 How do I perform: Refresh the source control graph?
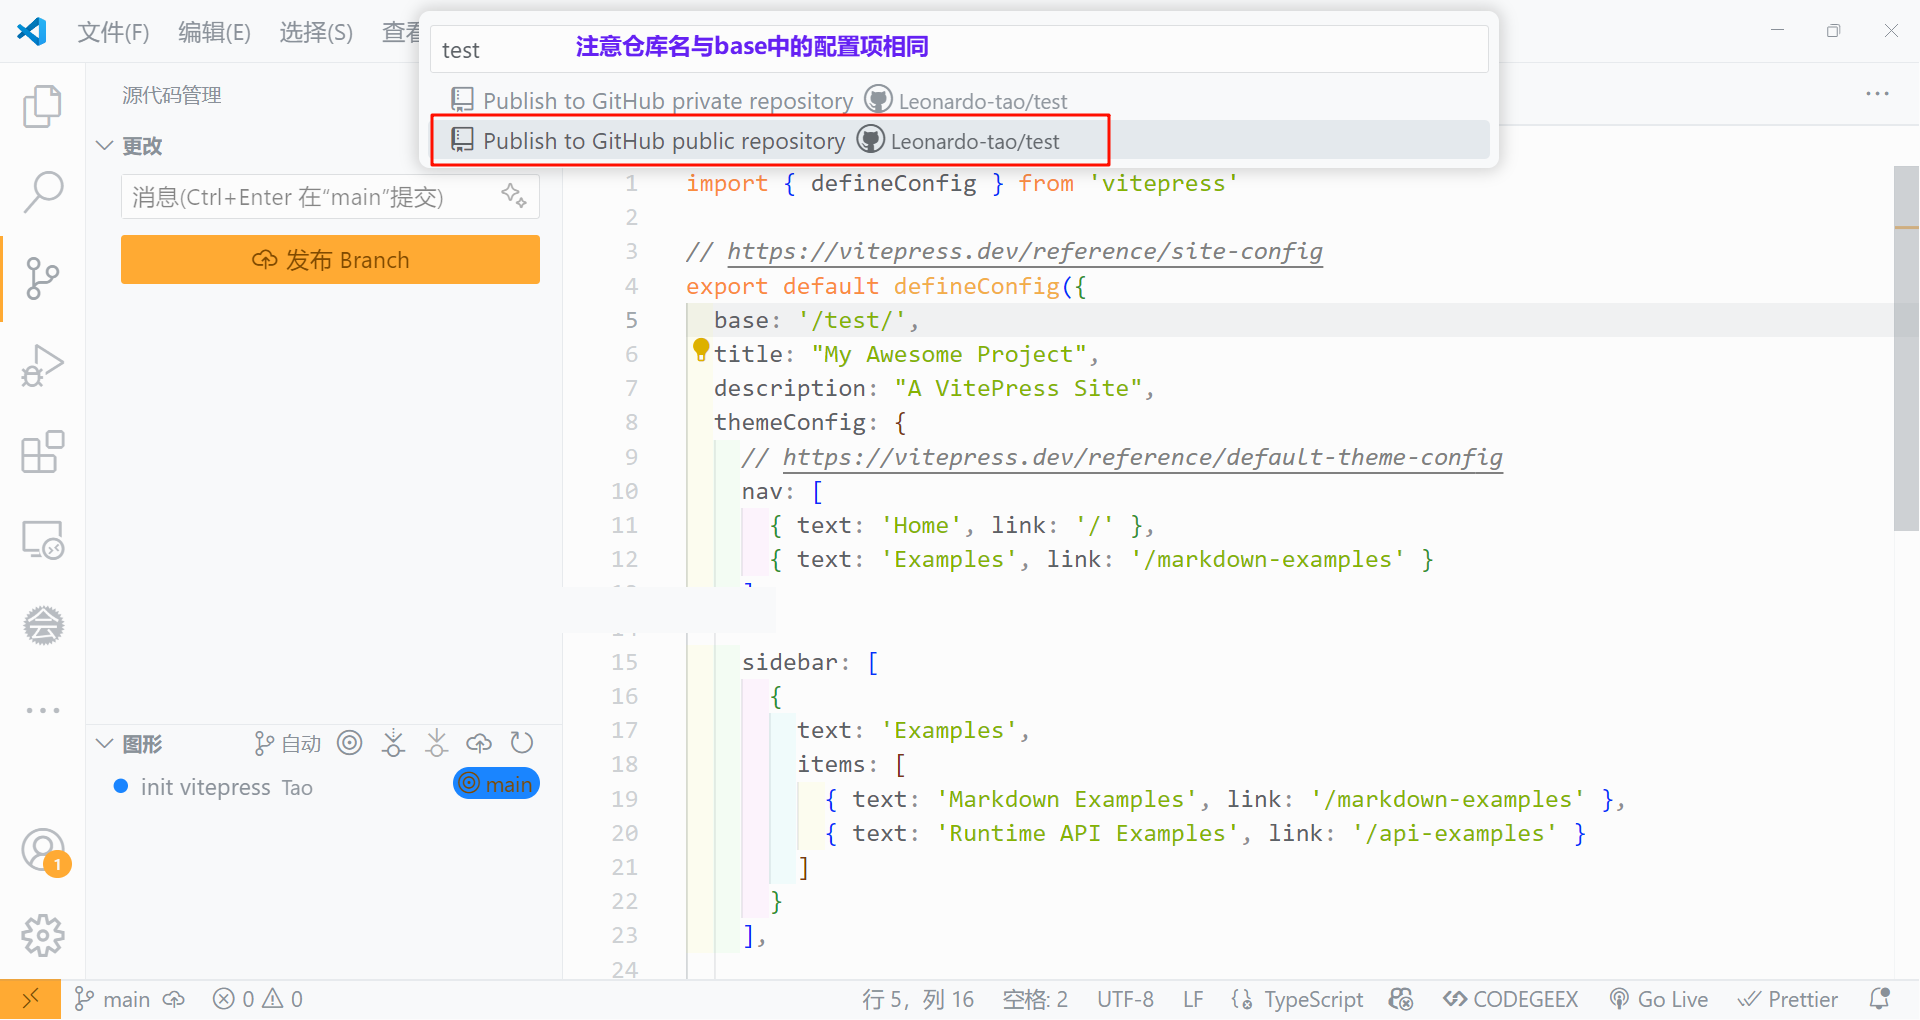pyautogui.click(x=522, y=743)
